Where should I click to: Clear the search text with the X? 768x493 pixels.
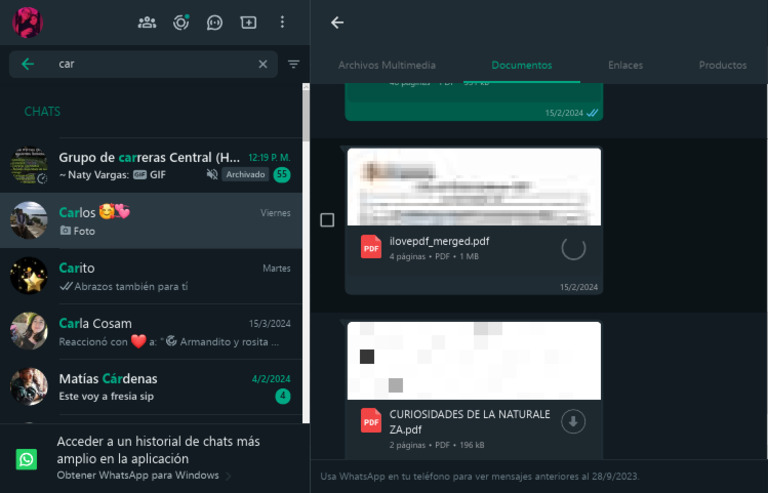[263, 64]
